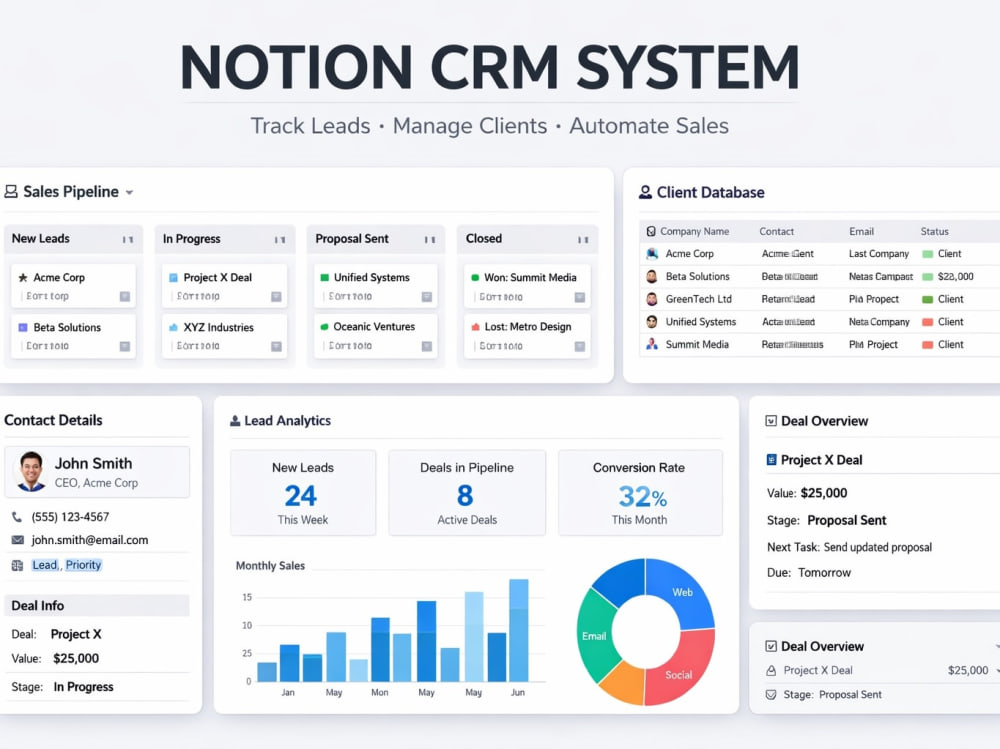Open the Conversion Rate stat card
Viewport: 1000px width, 749px height.
tap(640, 493)
